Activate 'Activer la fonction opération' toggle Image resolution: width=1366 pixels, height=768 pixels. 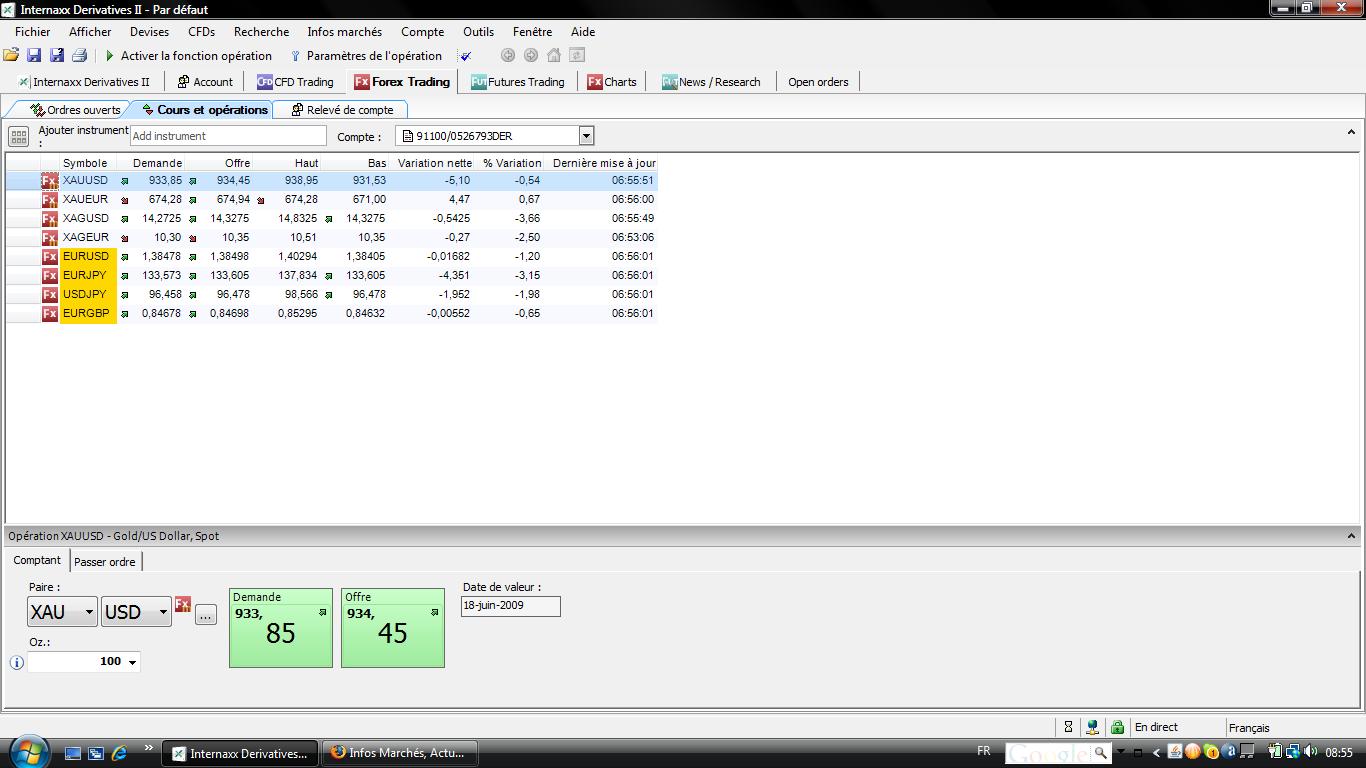pos(188,56)
